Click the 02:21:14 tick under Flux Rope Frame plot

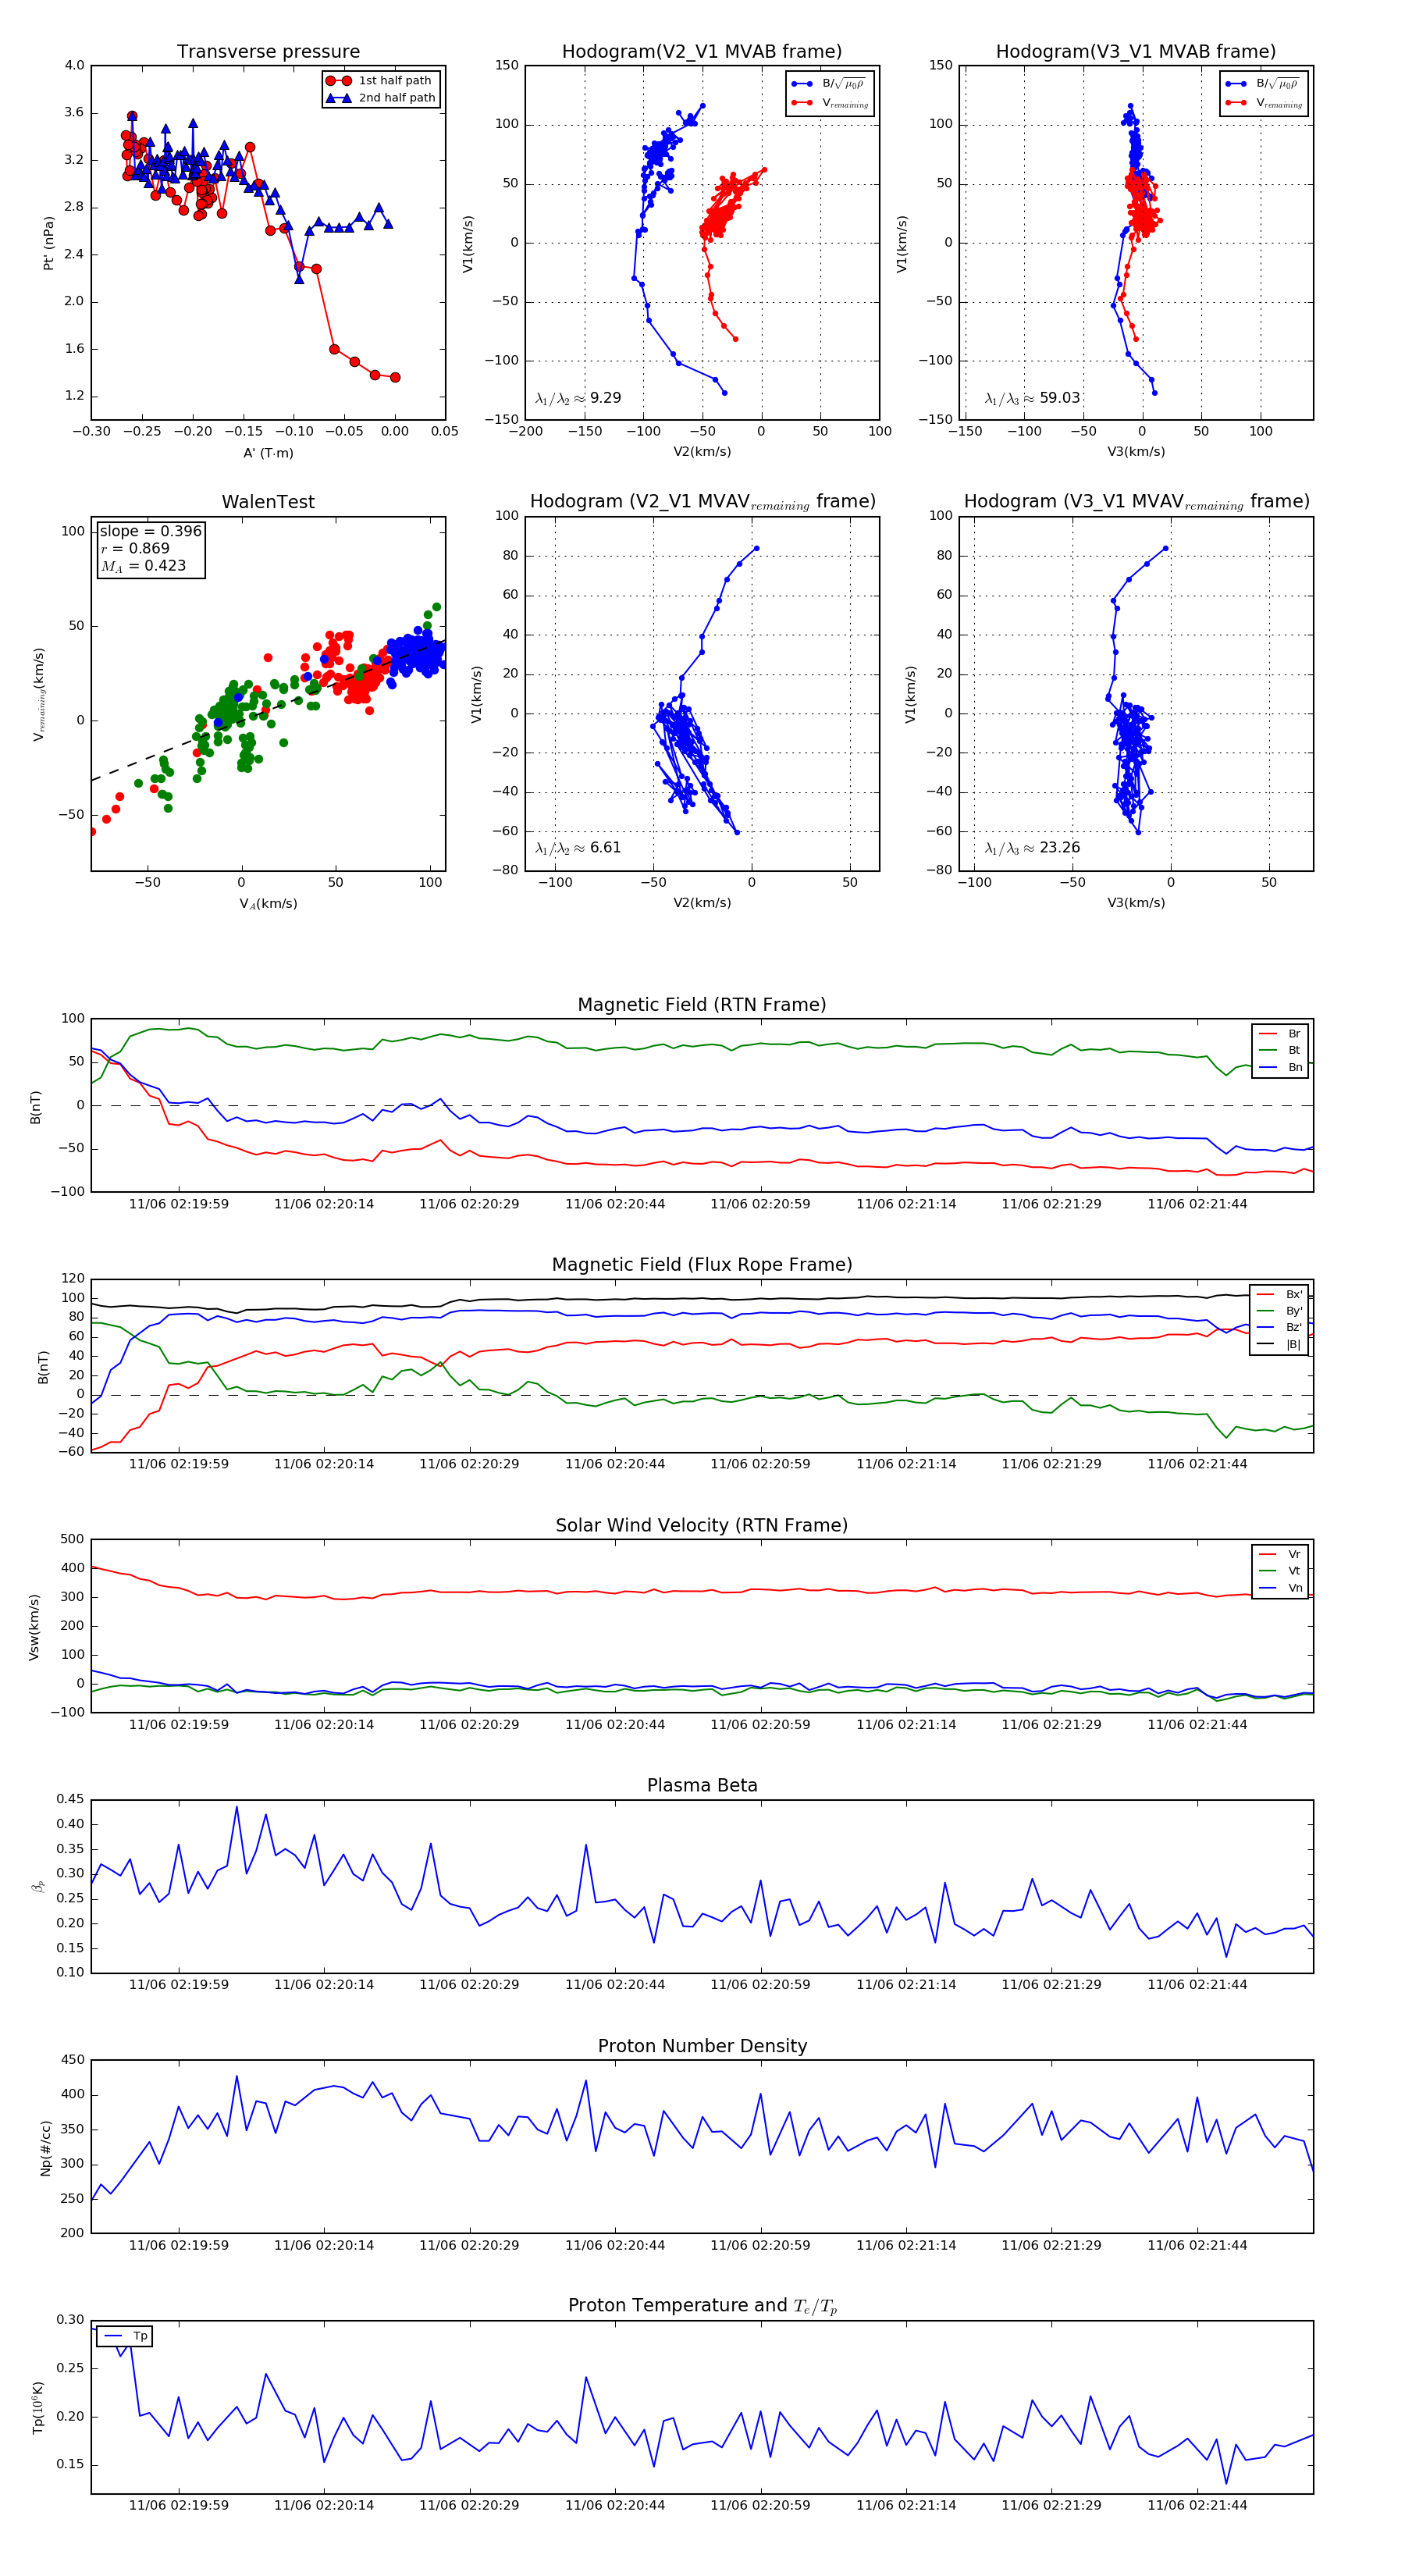[x=906, y=1464]
